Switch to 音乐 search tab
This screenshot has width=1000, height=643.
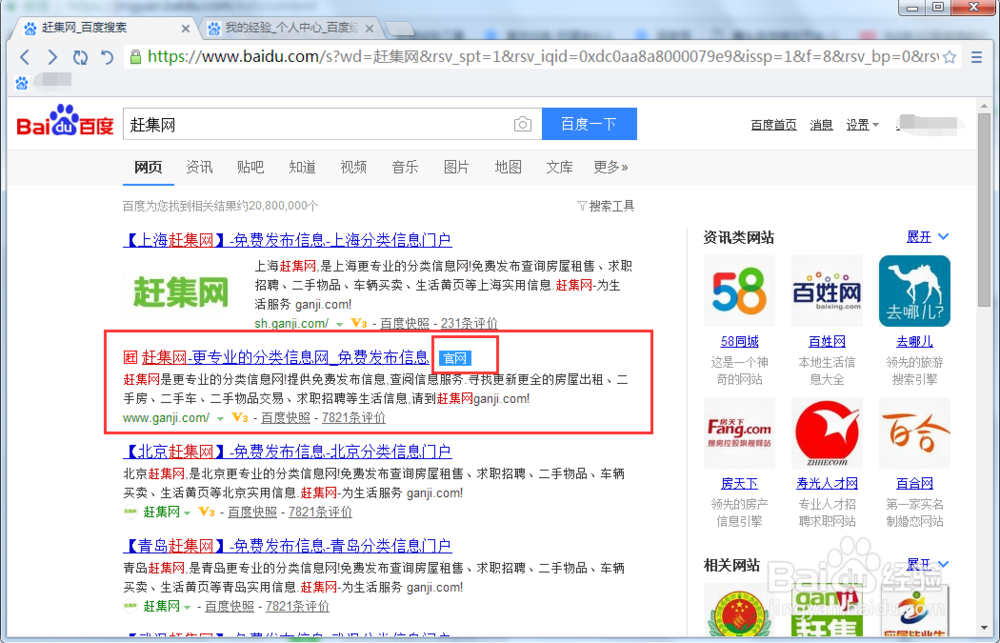point(404,167)
